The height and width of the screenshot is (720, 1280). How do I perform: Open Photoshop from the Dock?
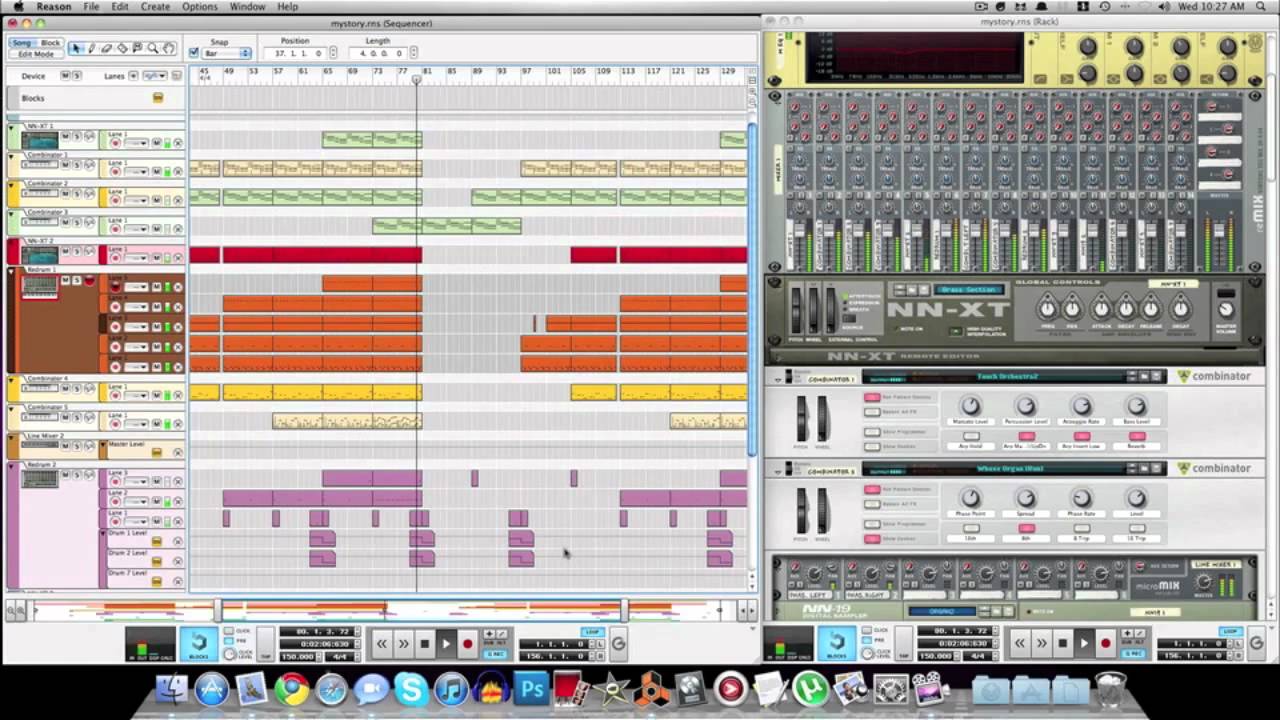(x=531, y=689)
